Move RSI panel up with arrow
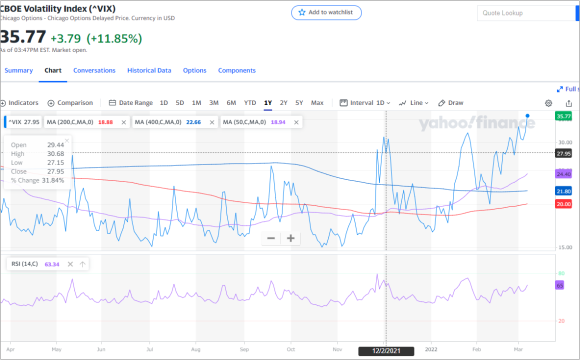Screen dimensions: 580x360 (82, 264)
